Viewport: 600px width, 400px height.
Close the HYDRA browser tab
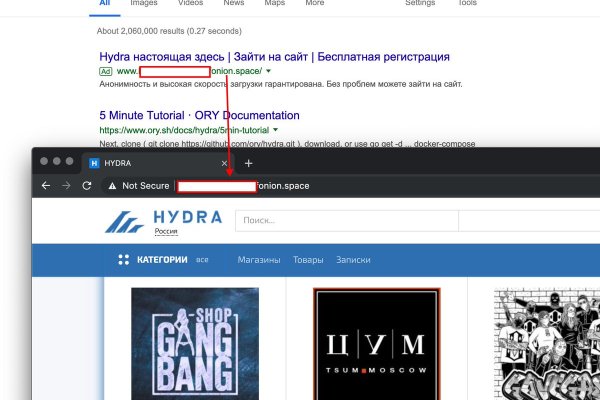224,163
